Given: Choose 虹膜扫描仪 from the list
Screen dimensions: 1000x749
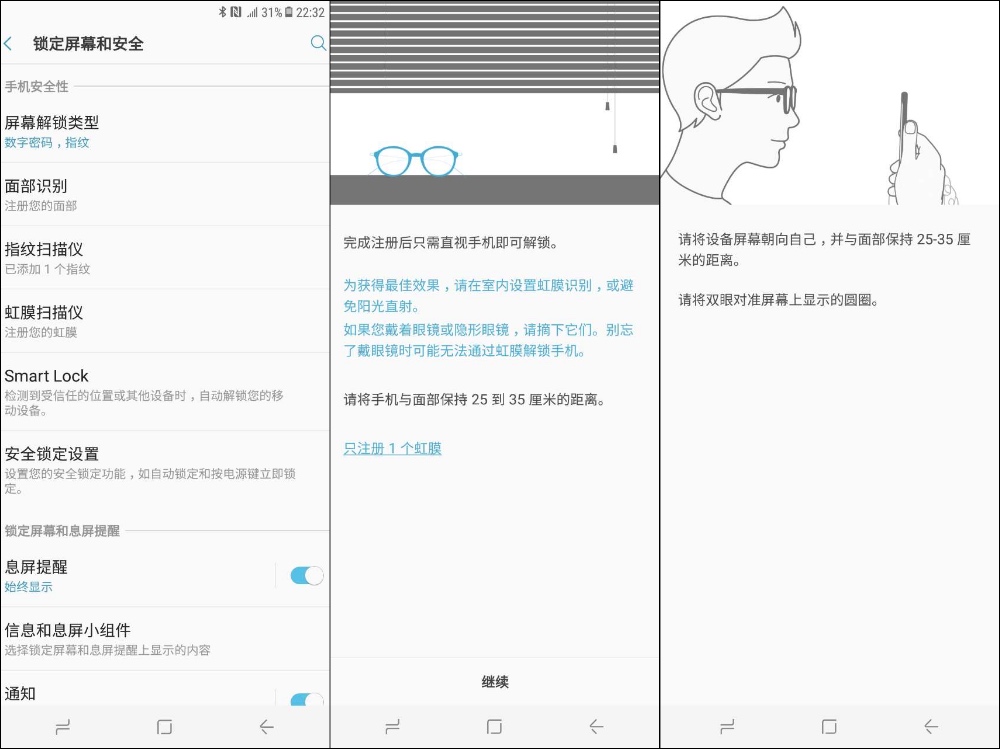Looking at the screenshot, I should click(x=150, y=321).
